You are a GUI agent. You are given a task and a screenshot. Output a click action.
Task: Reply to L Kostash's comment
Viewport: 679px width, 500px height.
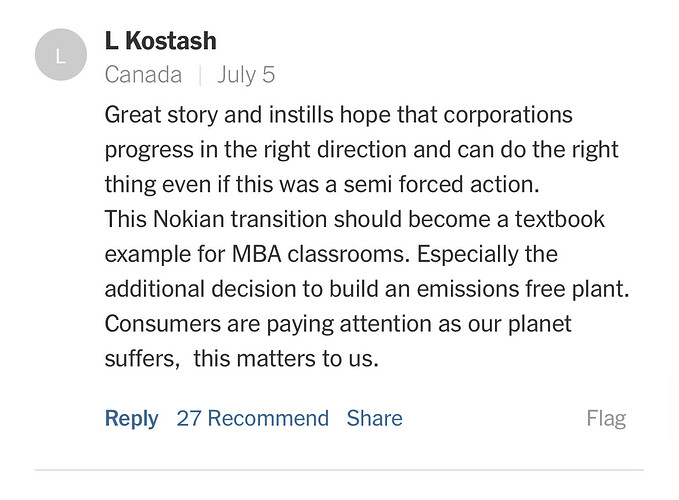tap(131, 418)
